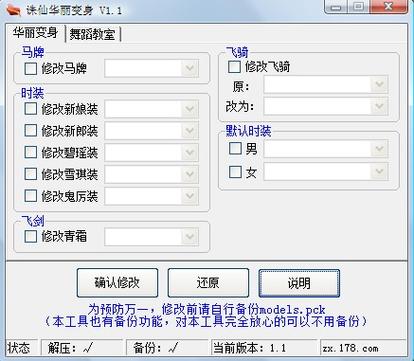Open the 说明 instructions button
414x361 pixels.
pos(299,283)
